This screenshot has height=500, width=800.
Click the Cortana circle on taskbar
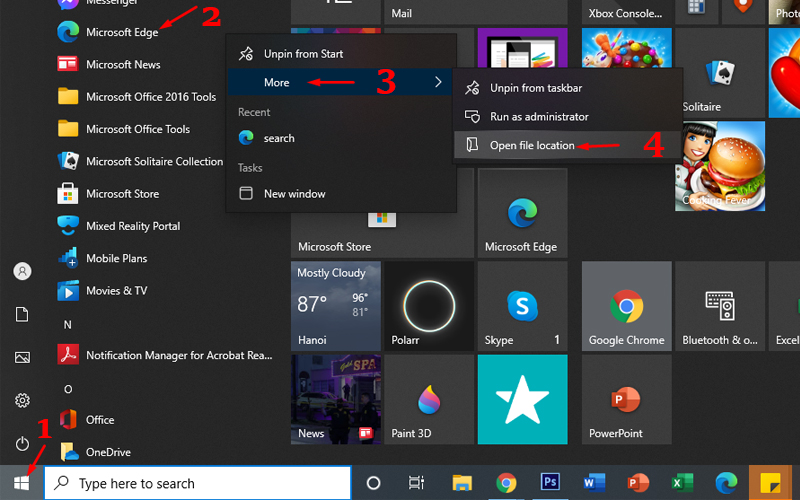pos(373,483)
